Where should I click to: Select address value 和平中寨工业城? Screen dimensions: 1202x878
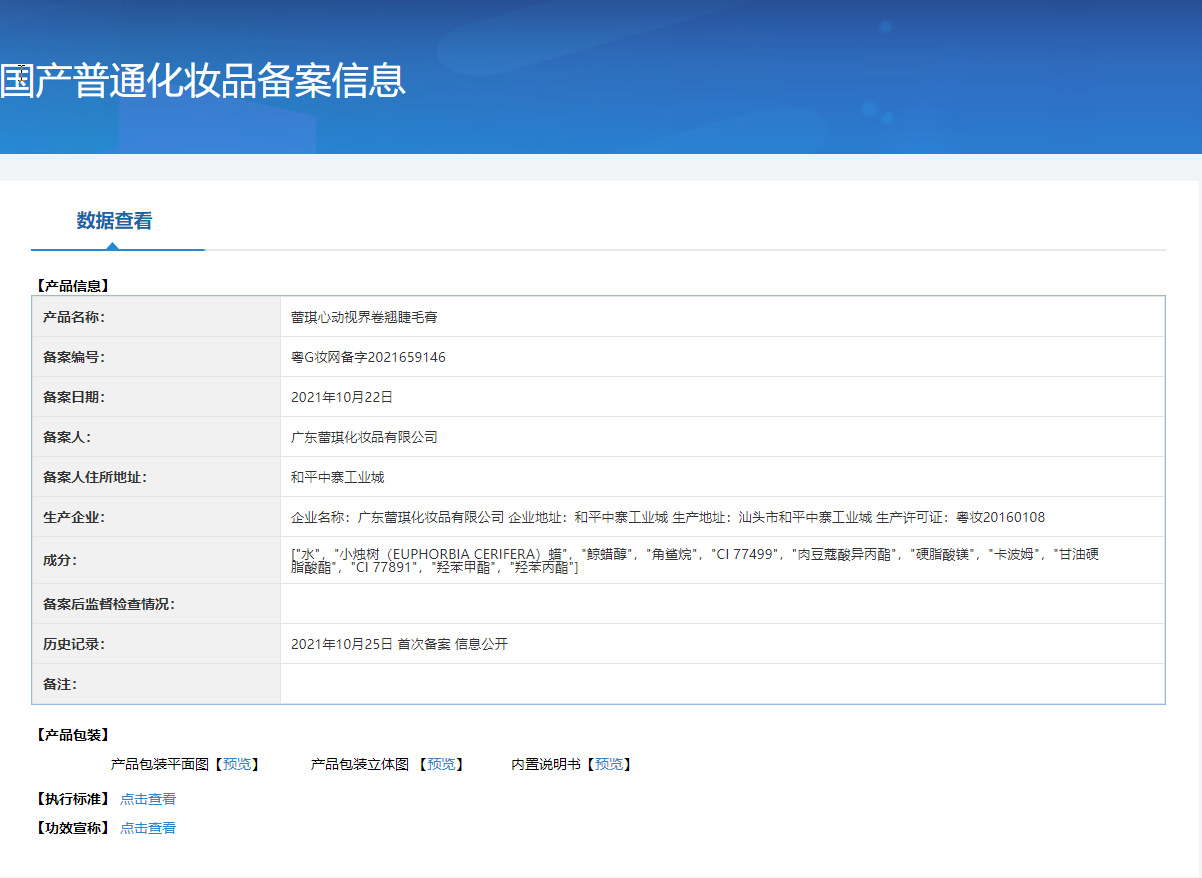coord(337,477)
